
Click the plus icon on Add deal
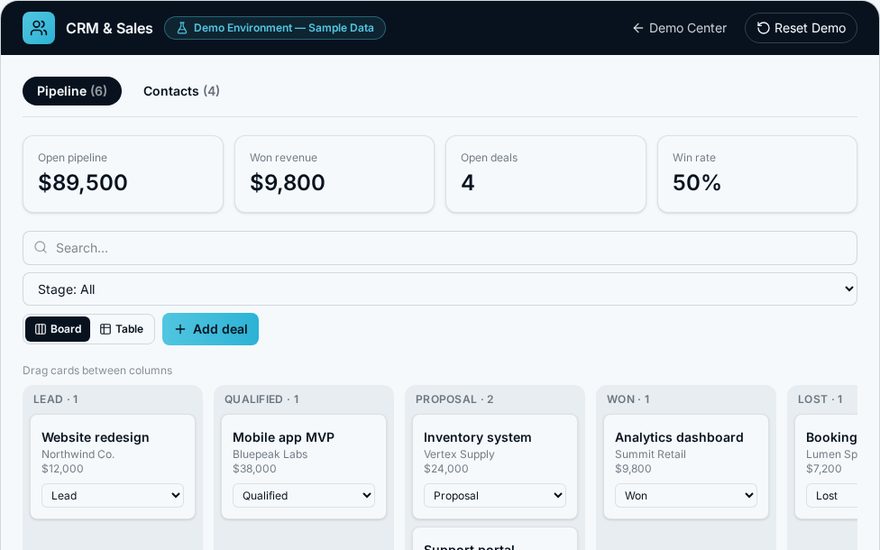[x=180, y=329]
